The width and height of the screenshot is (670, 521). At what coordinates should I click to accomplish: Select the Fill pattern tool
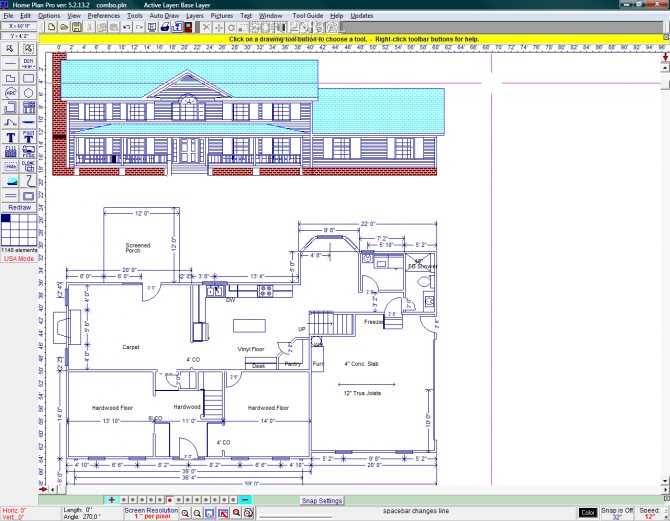tap(10, 152)
